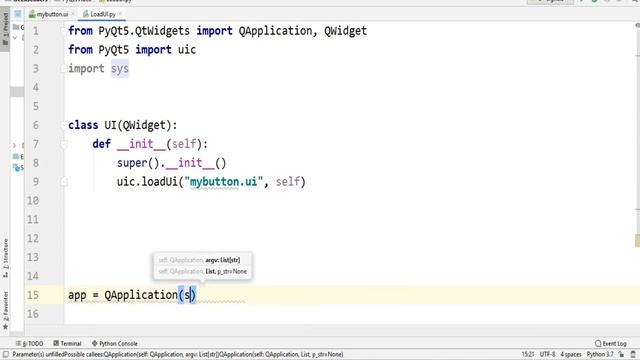This screenshot has height=360, width=640.
Task: Click the Python Console icon
Action: [x=94, y=344]
